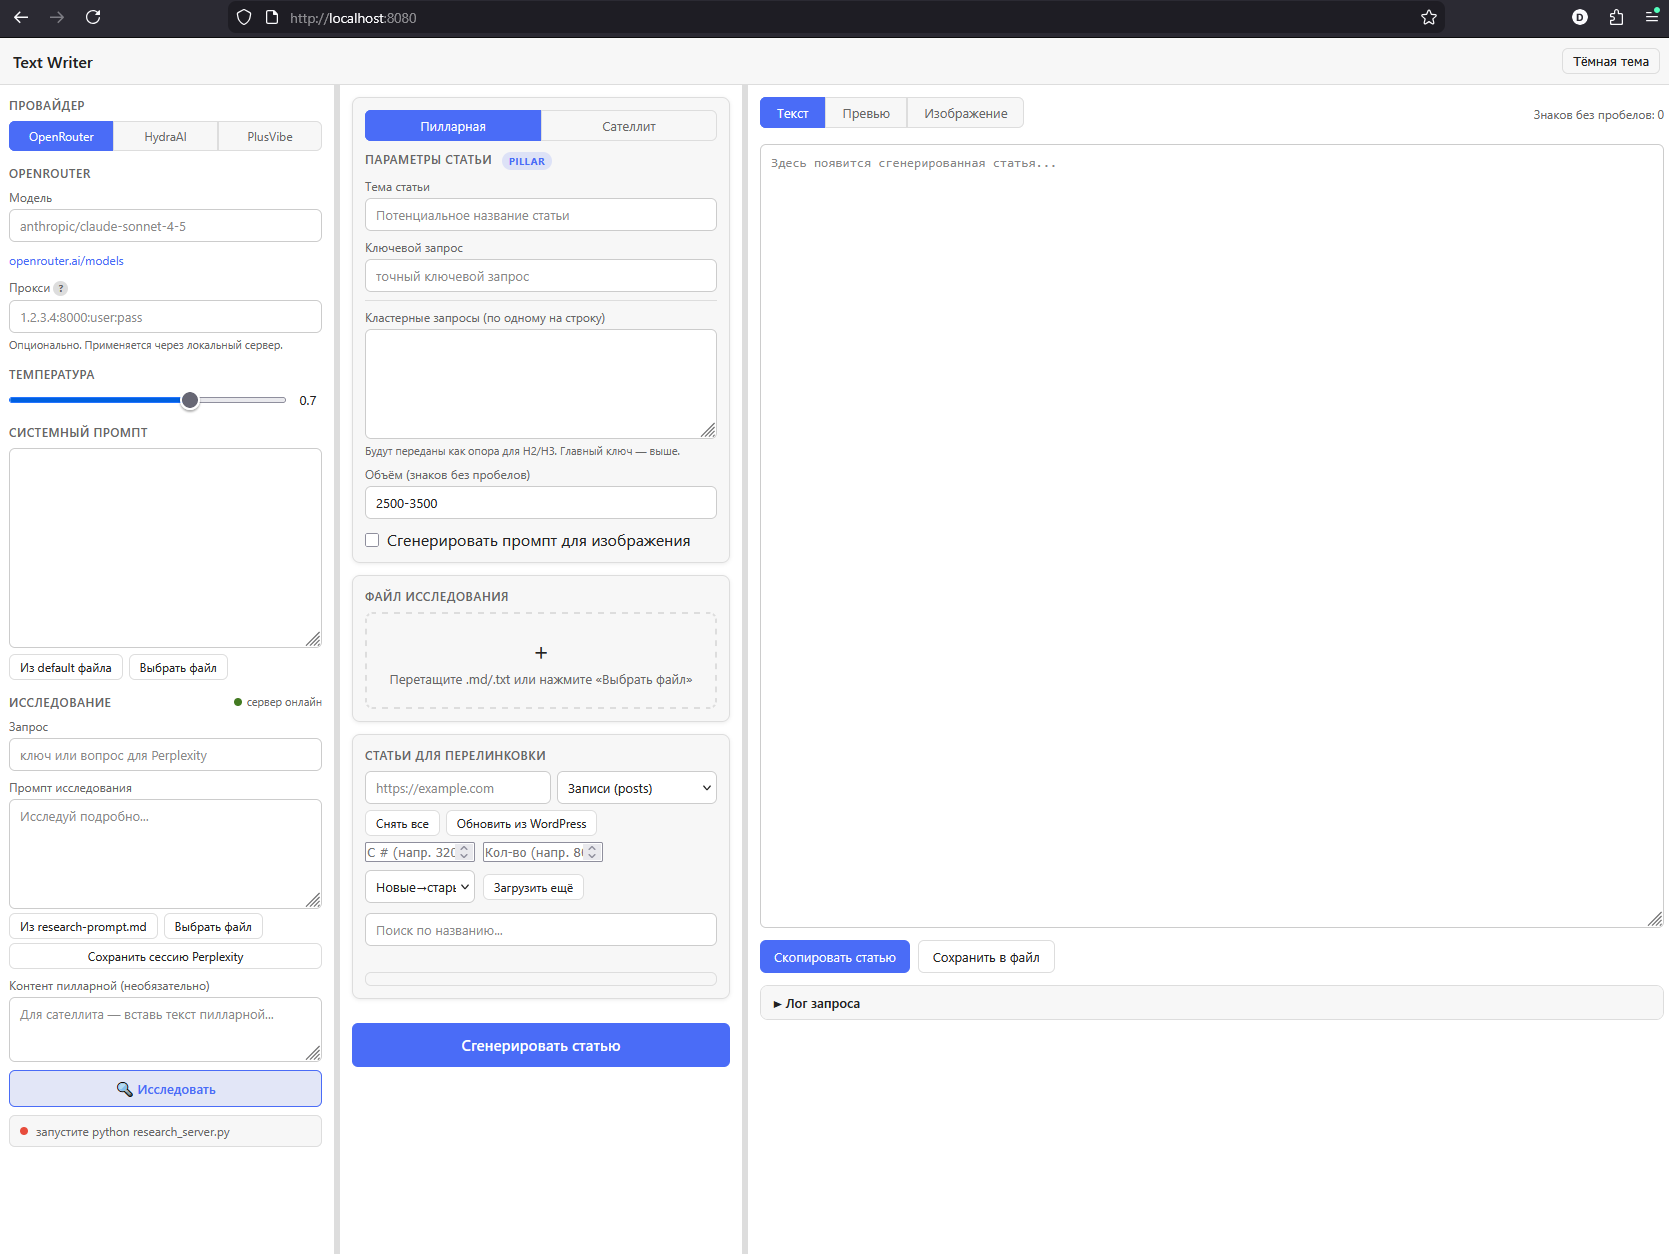Click the сервер онлайн status text
This screenshot has height=1254, width=1669.
point(284,702)
